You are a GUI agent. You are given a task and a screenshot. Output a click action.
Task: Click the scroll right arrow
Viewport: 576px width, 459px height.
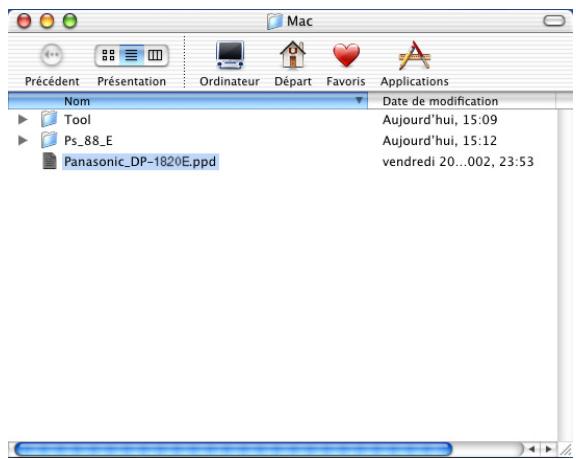[x=548, y=449]
